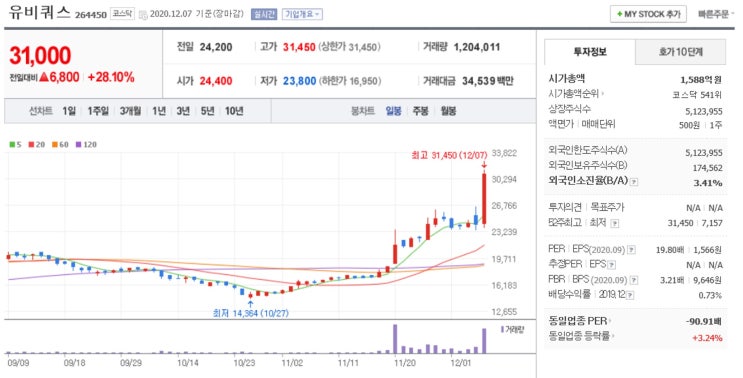
Task: Click the 코스닥 541위 ranking value
Action: point(697,95)
